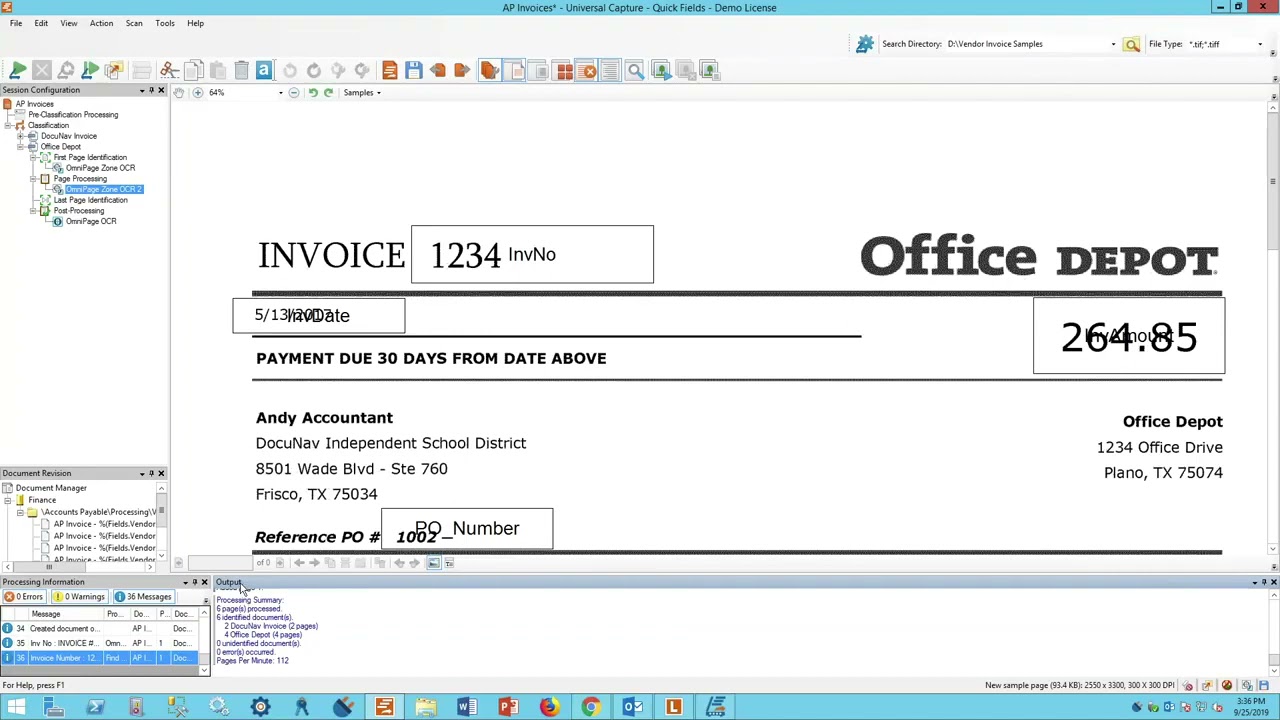Click the gear capture settings icon
Screen dimensions: 1280x720
coord(865,44)
